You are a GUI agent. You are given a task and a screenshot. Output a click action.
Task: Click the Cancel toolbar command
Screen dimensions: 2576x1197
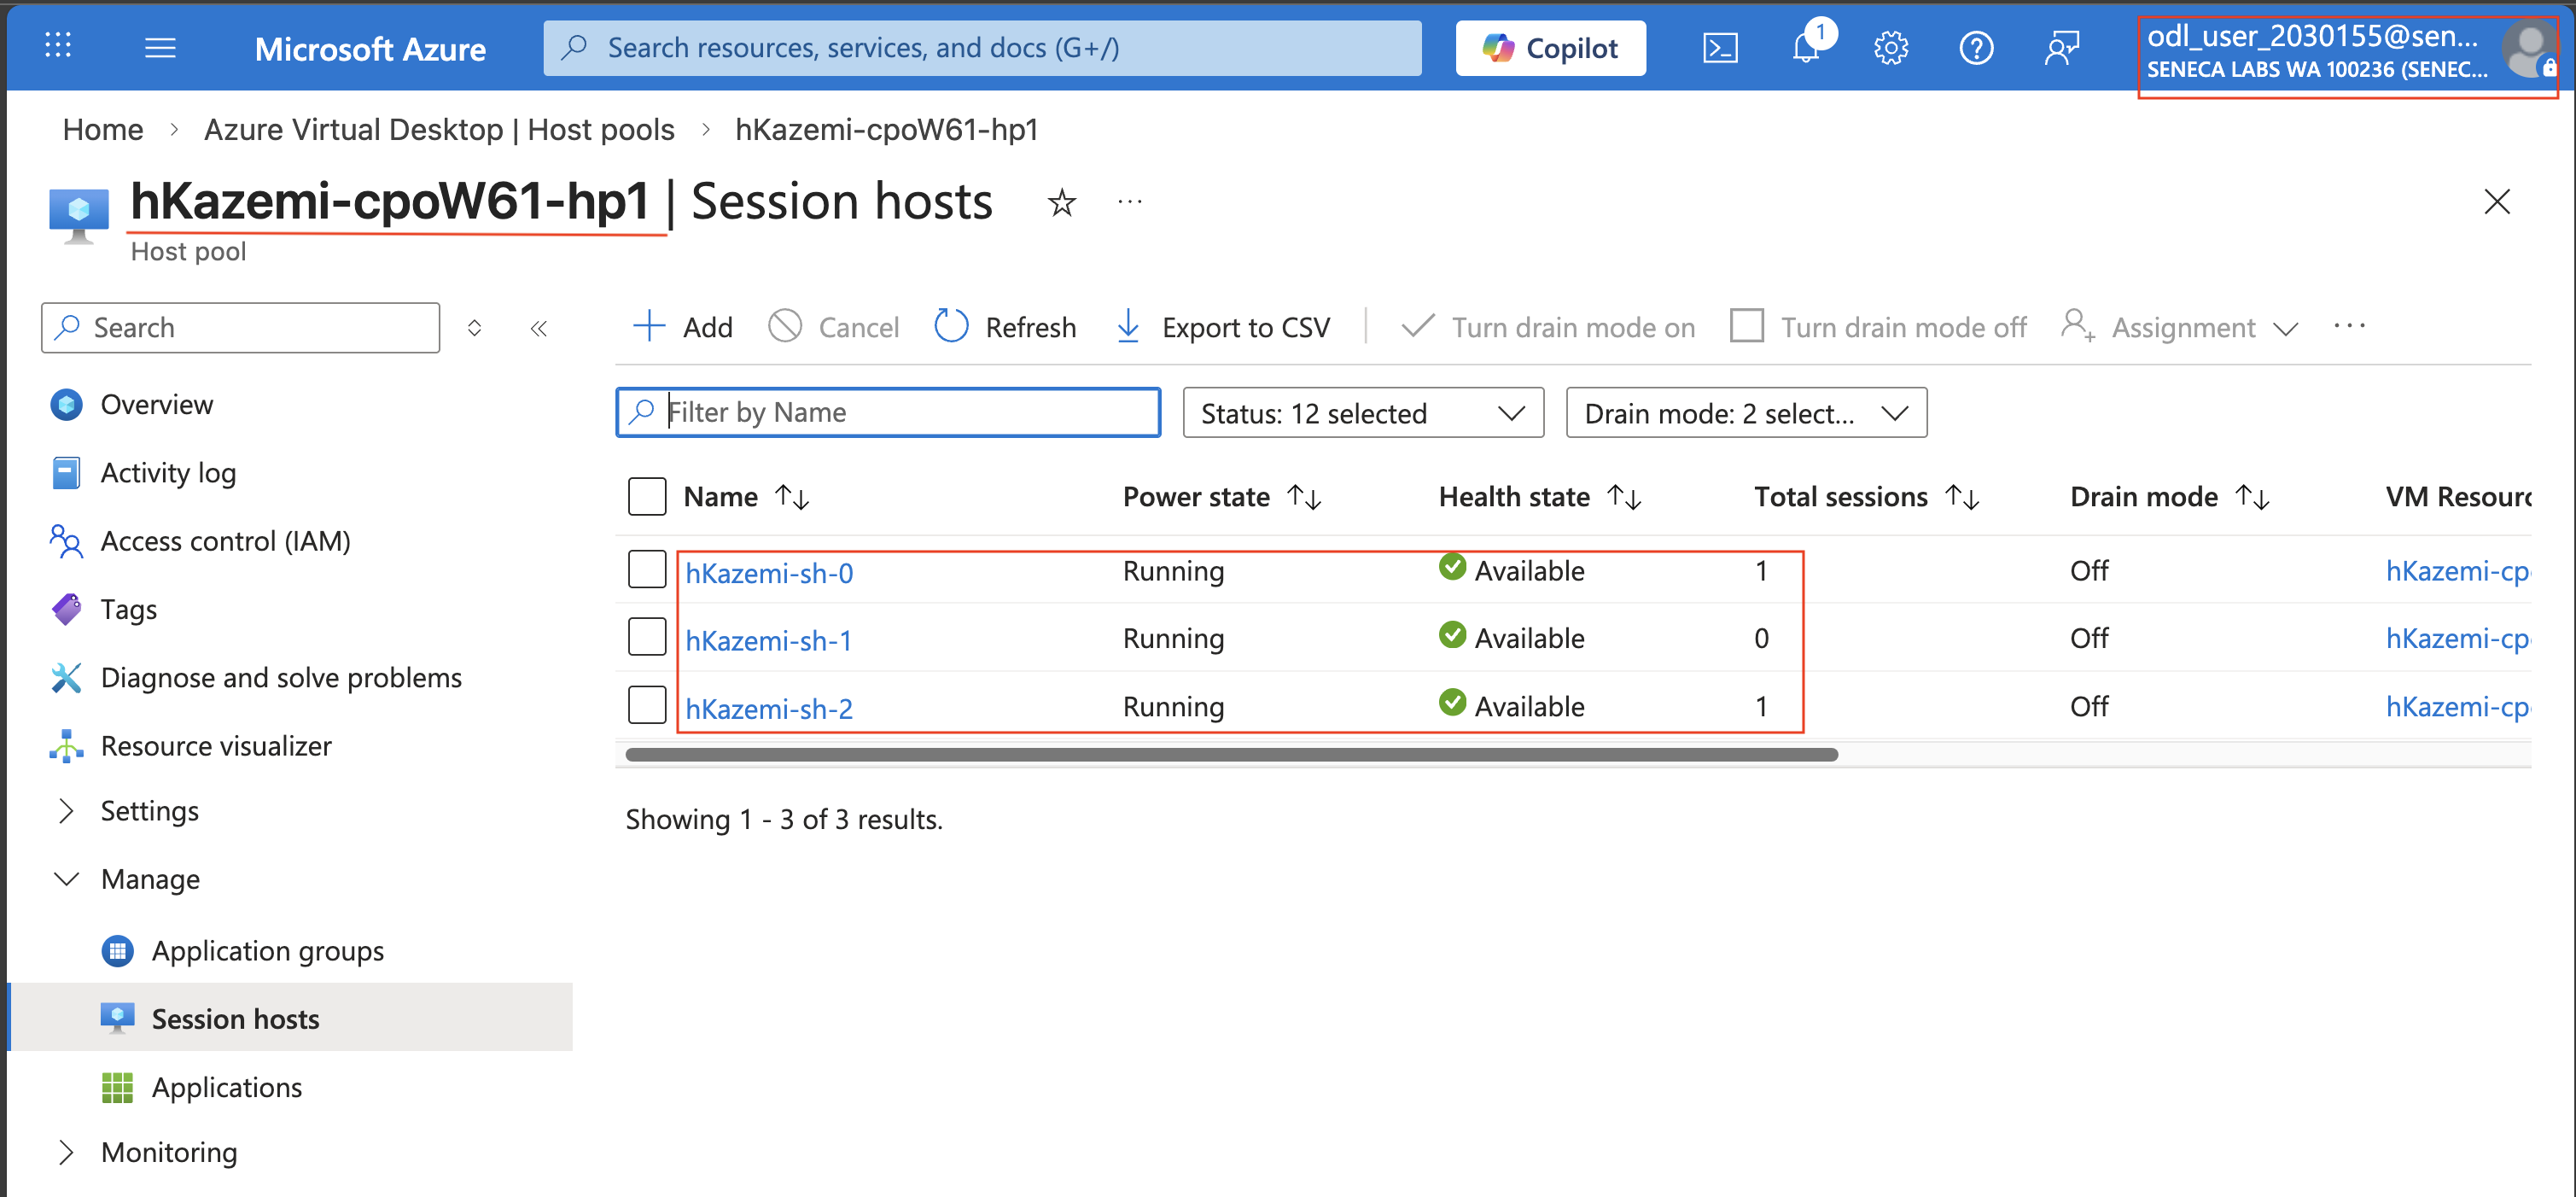(x=834, y=327)
